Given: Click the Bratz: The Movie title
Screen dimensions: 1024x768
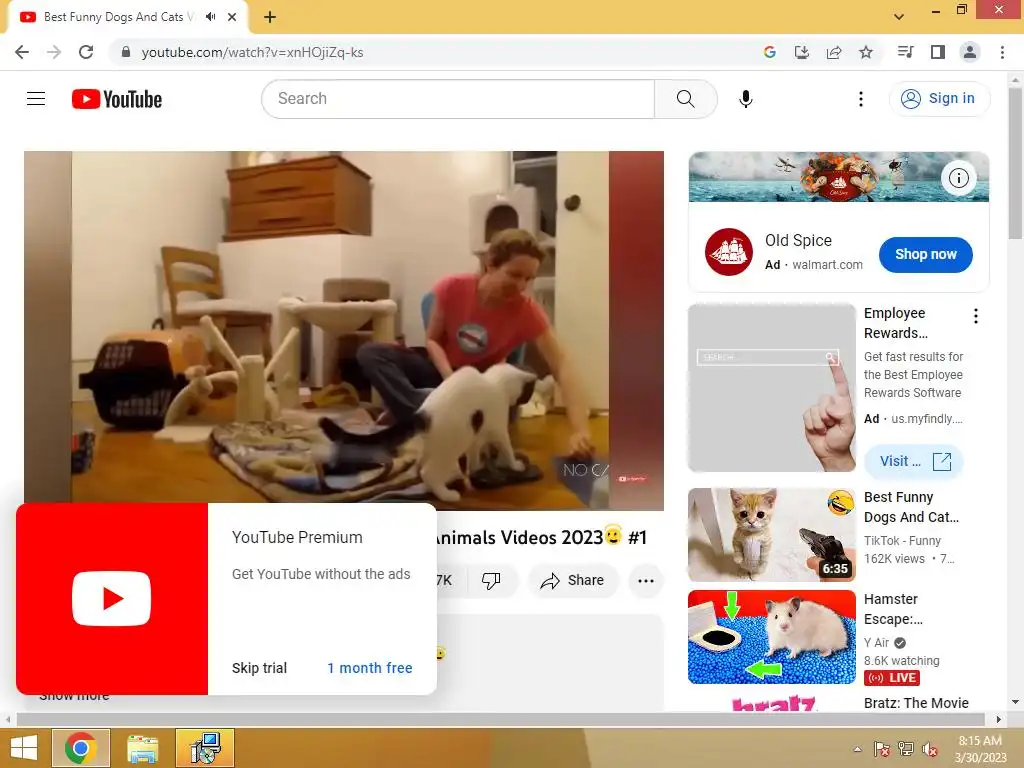Looking at the screenshot, I should [x=916, y=703].
